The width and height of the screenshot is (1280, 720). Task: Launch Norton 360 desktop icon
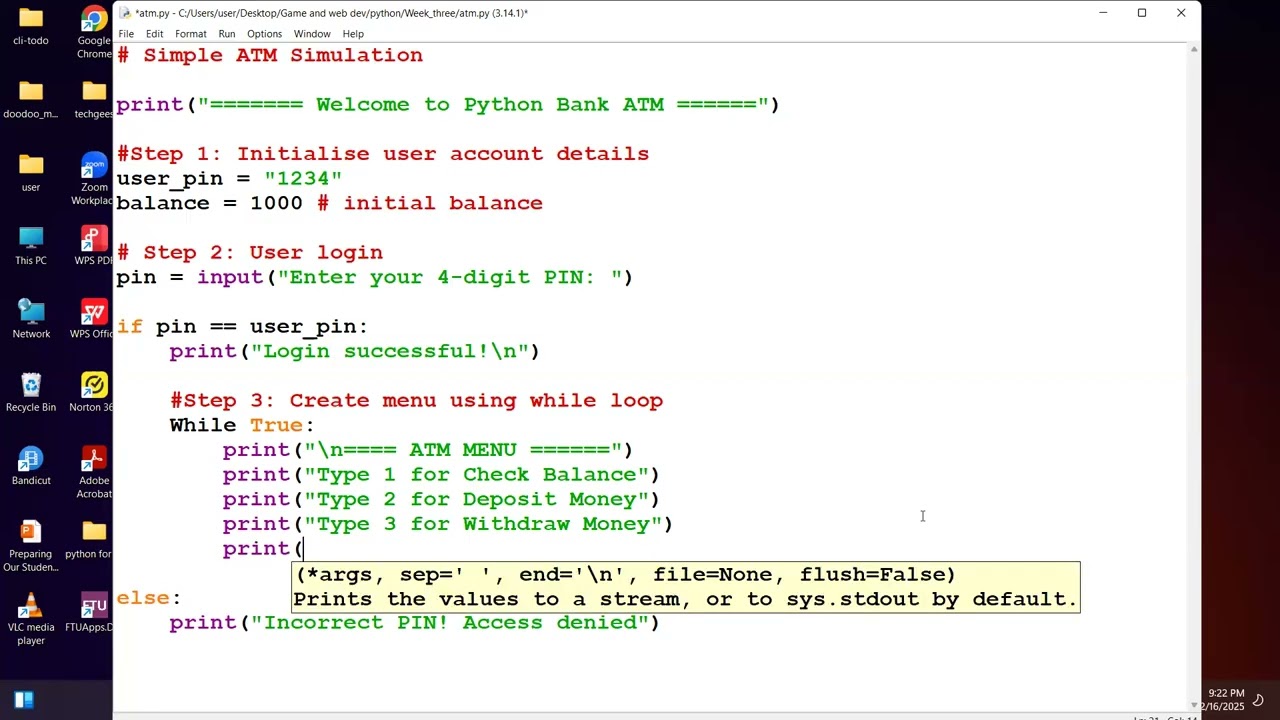coord(94,393)
